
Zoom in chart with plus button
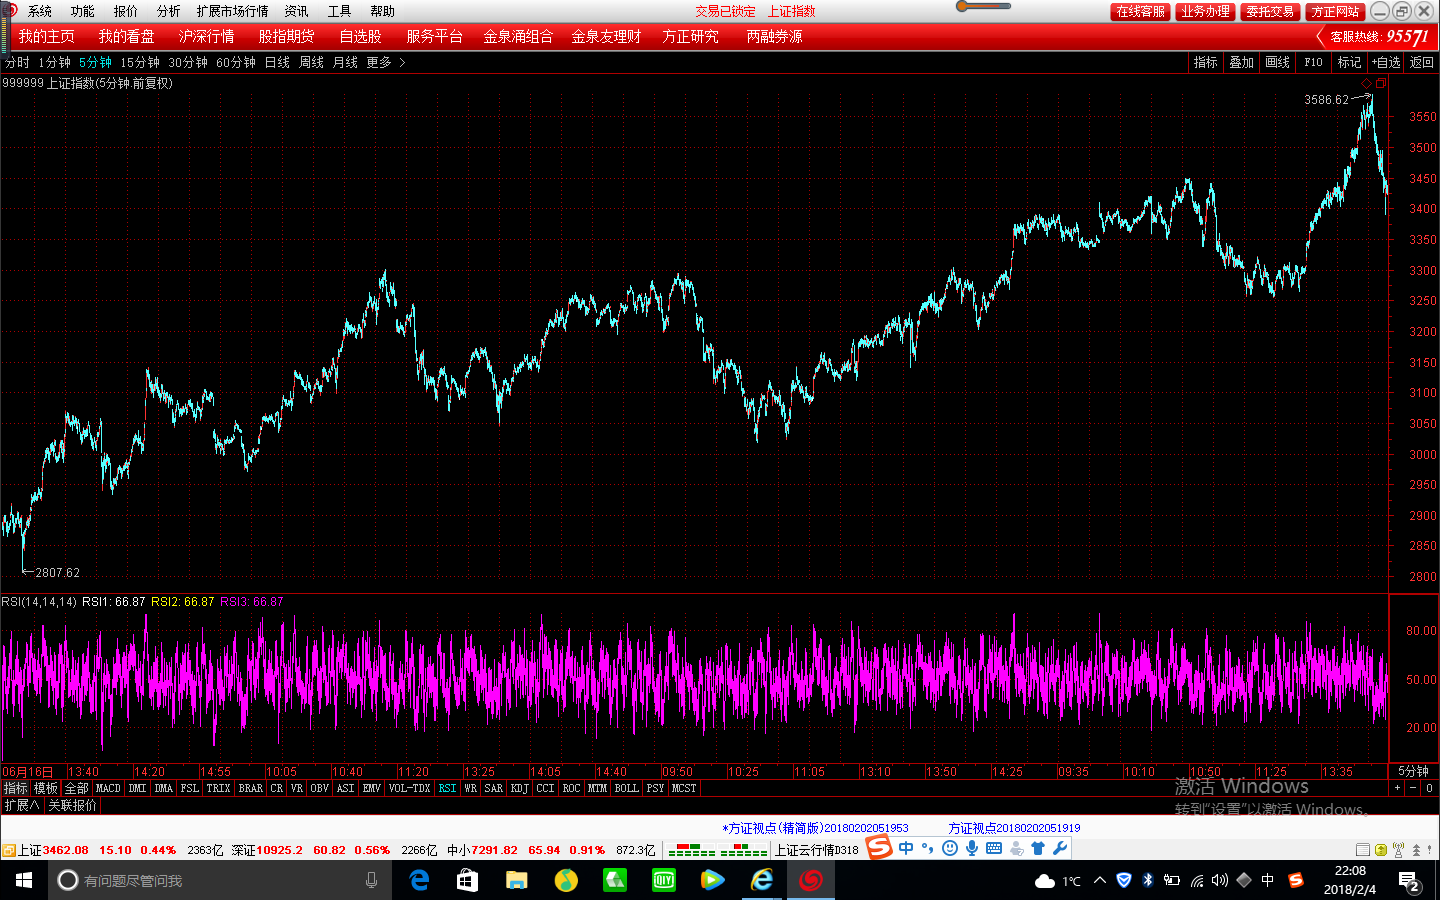1397,788
